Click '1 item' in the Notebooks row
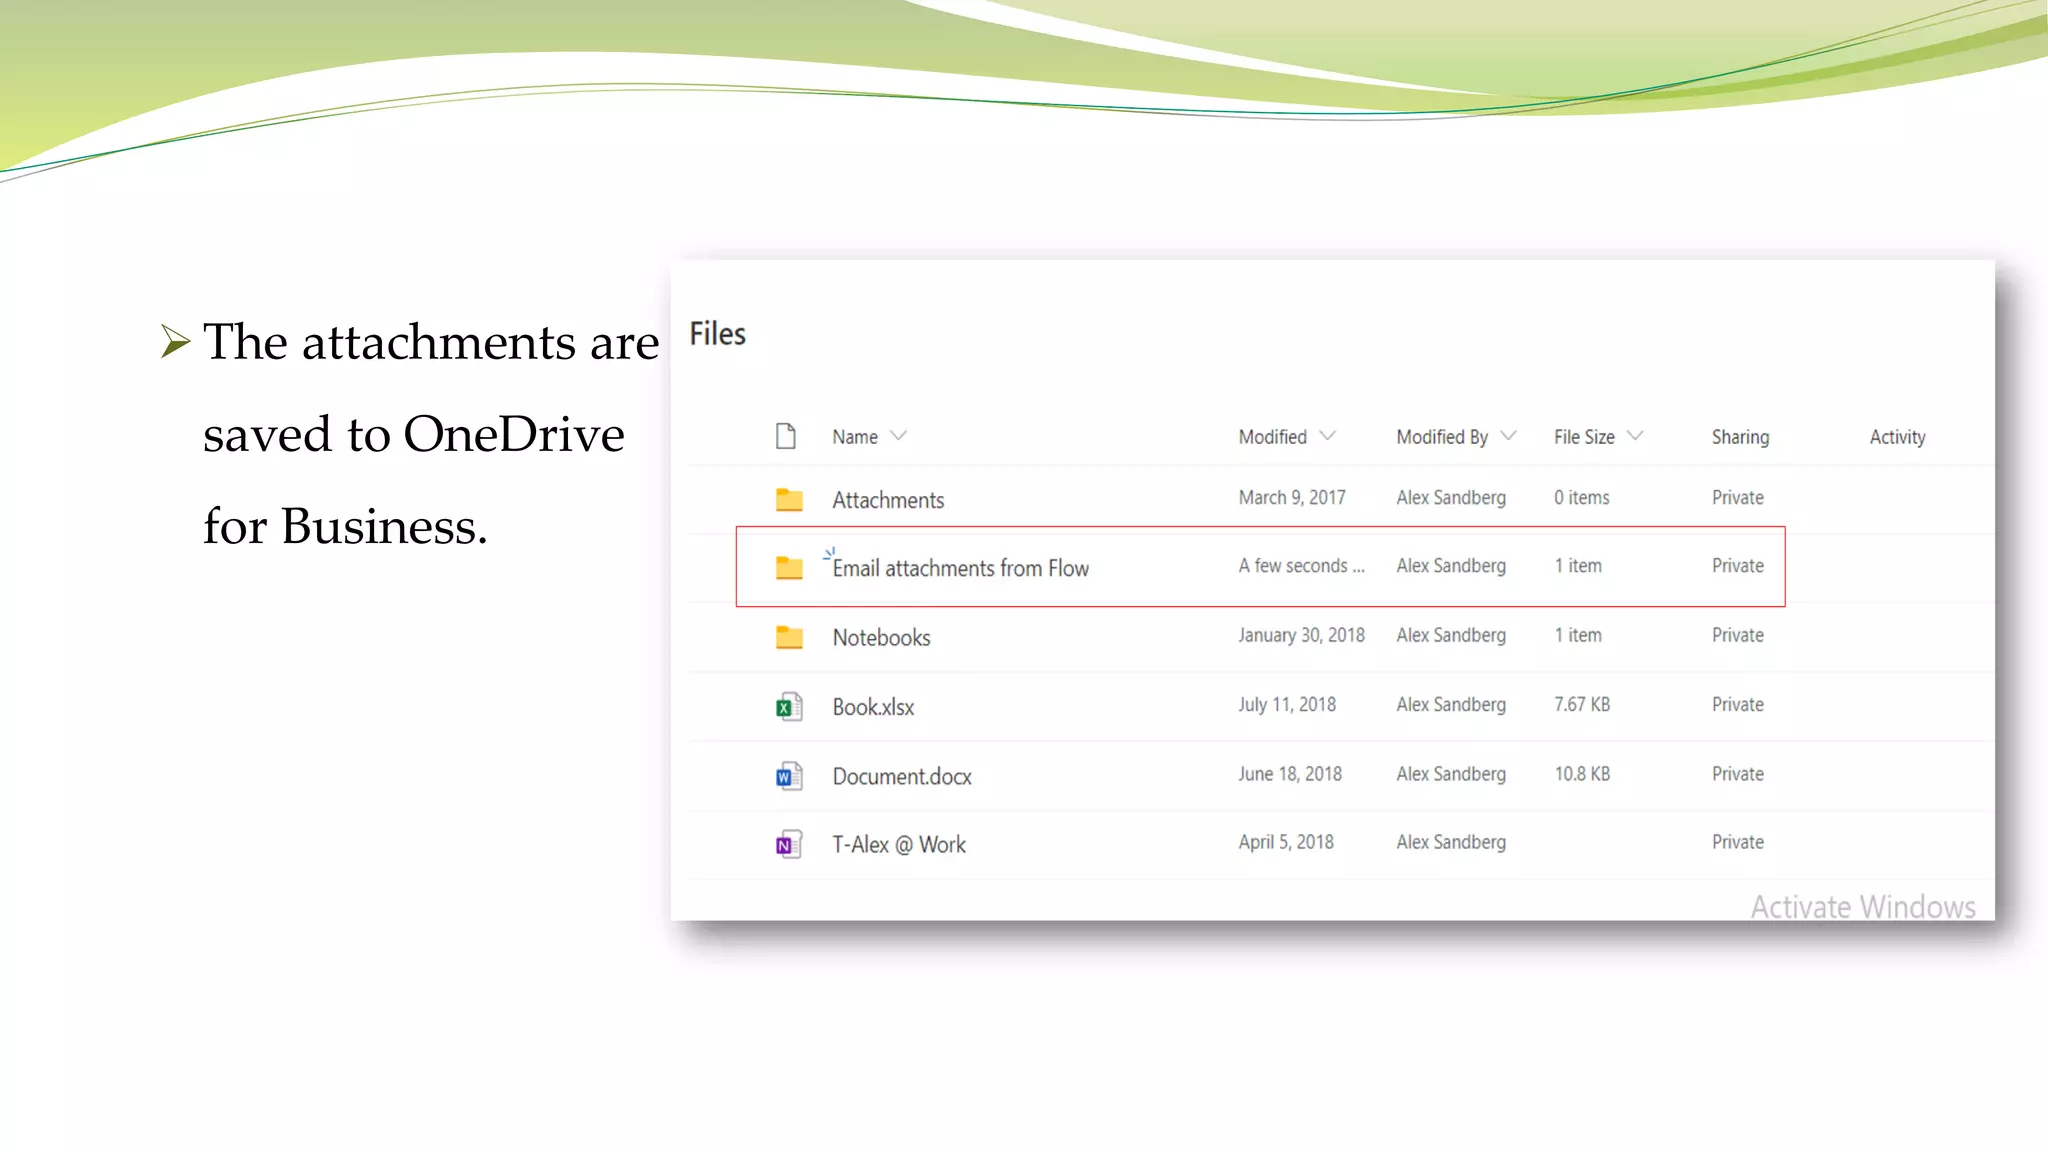 pyautogui.click(x=1577, y=635)
